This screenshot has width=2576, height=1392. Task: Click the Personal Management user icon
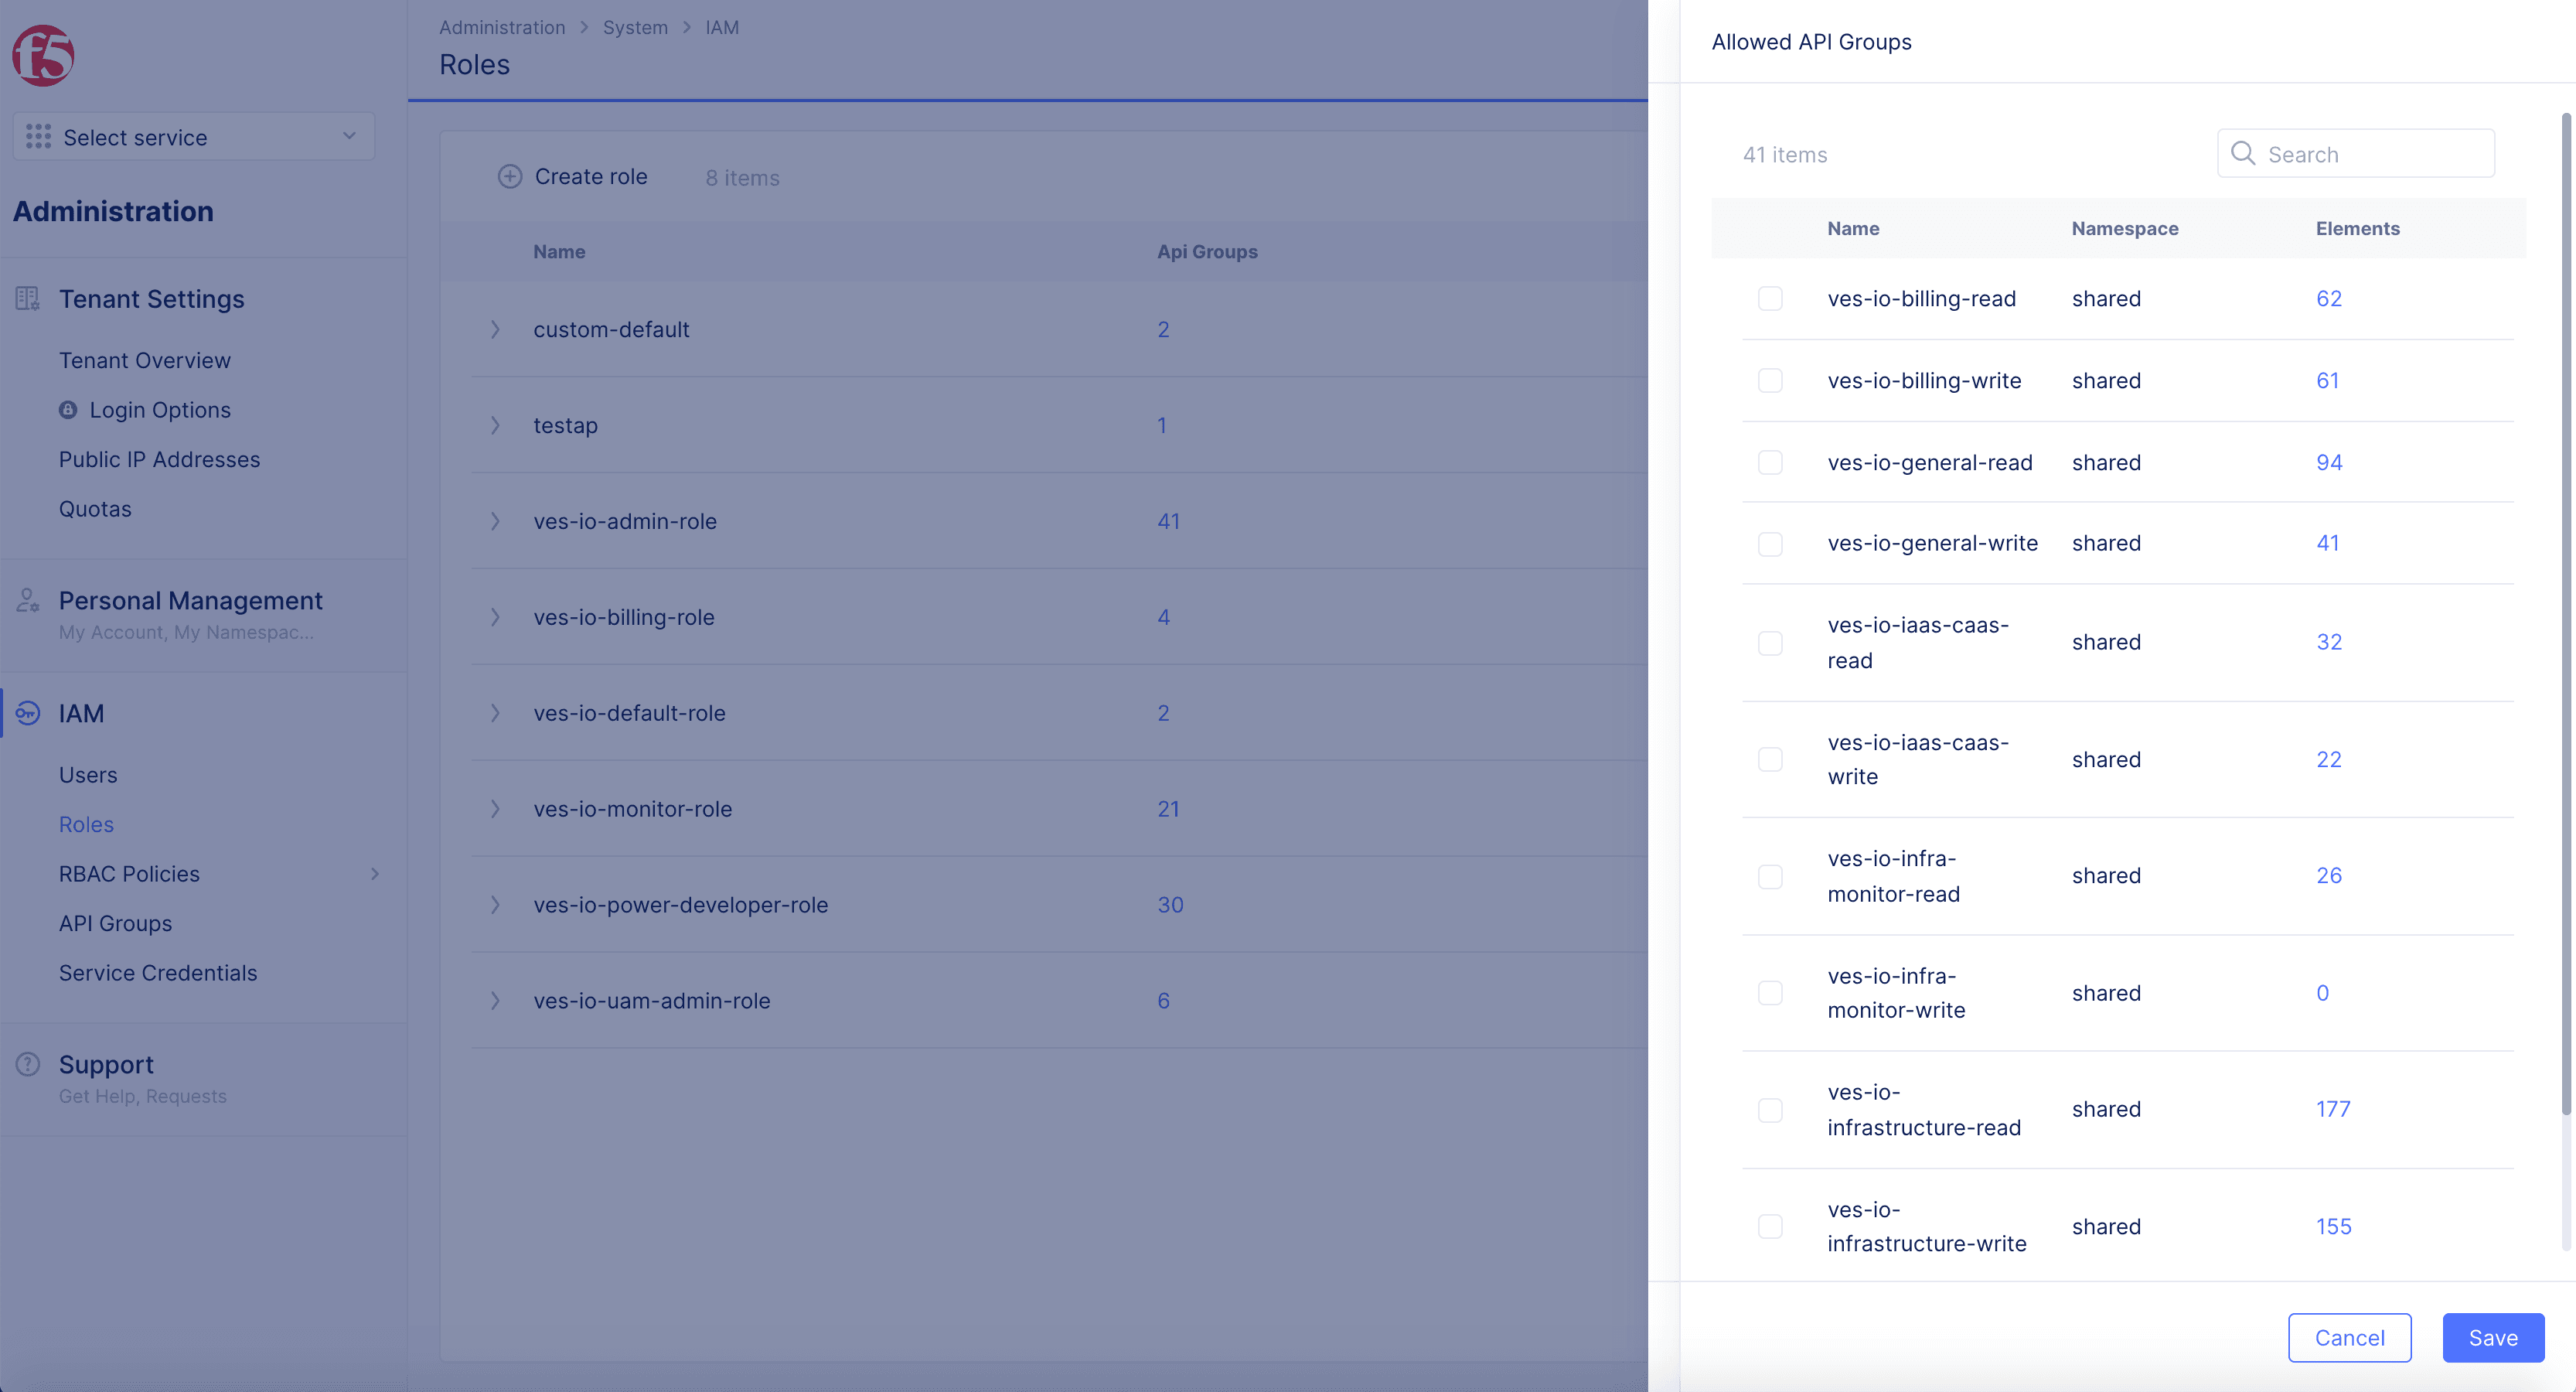(x=28, y=600)
